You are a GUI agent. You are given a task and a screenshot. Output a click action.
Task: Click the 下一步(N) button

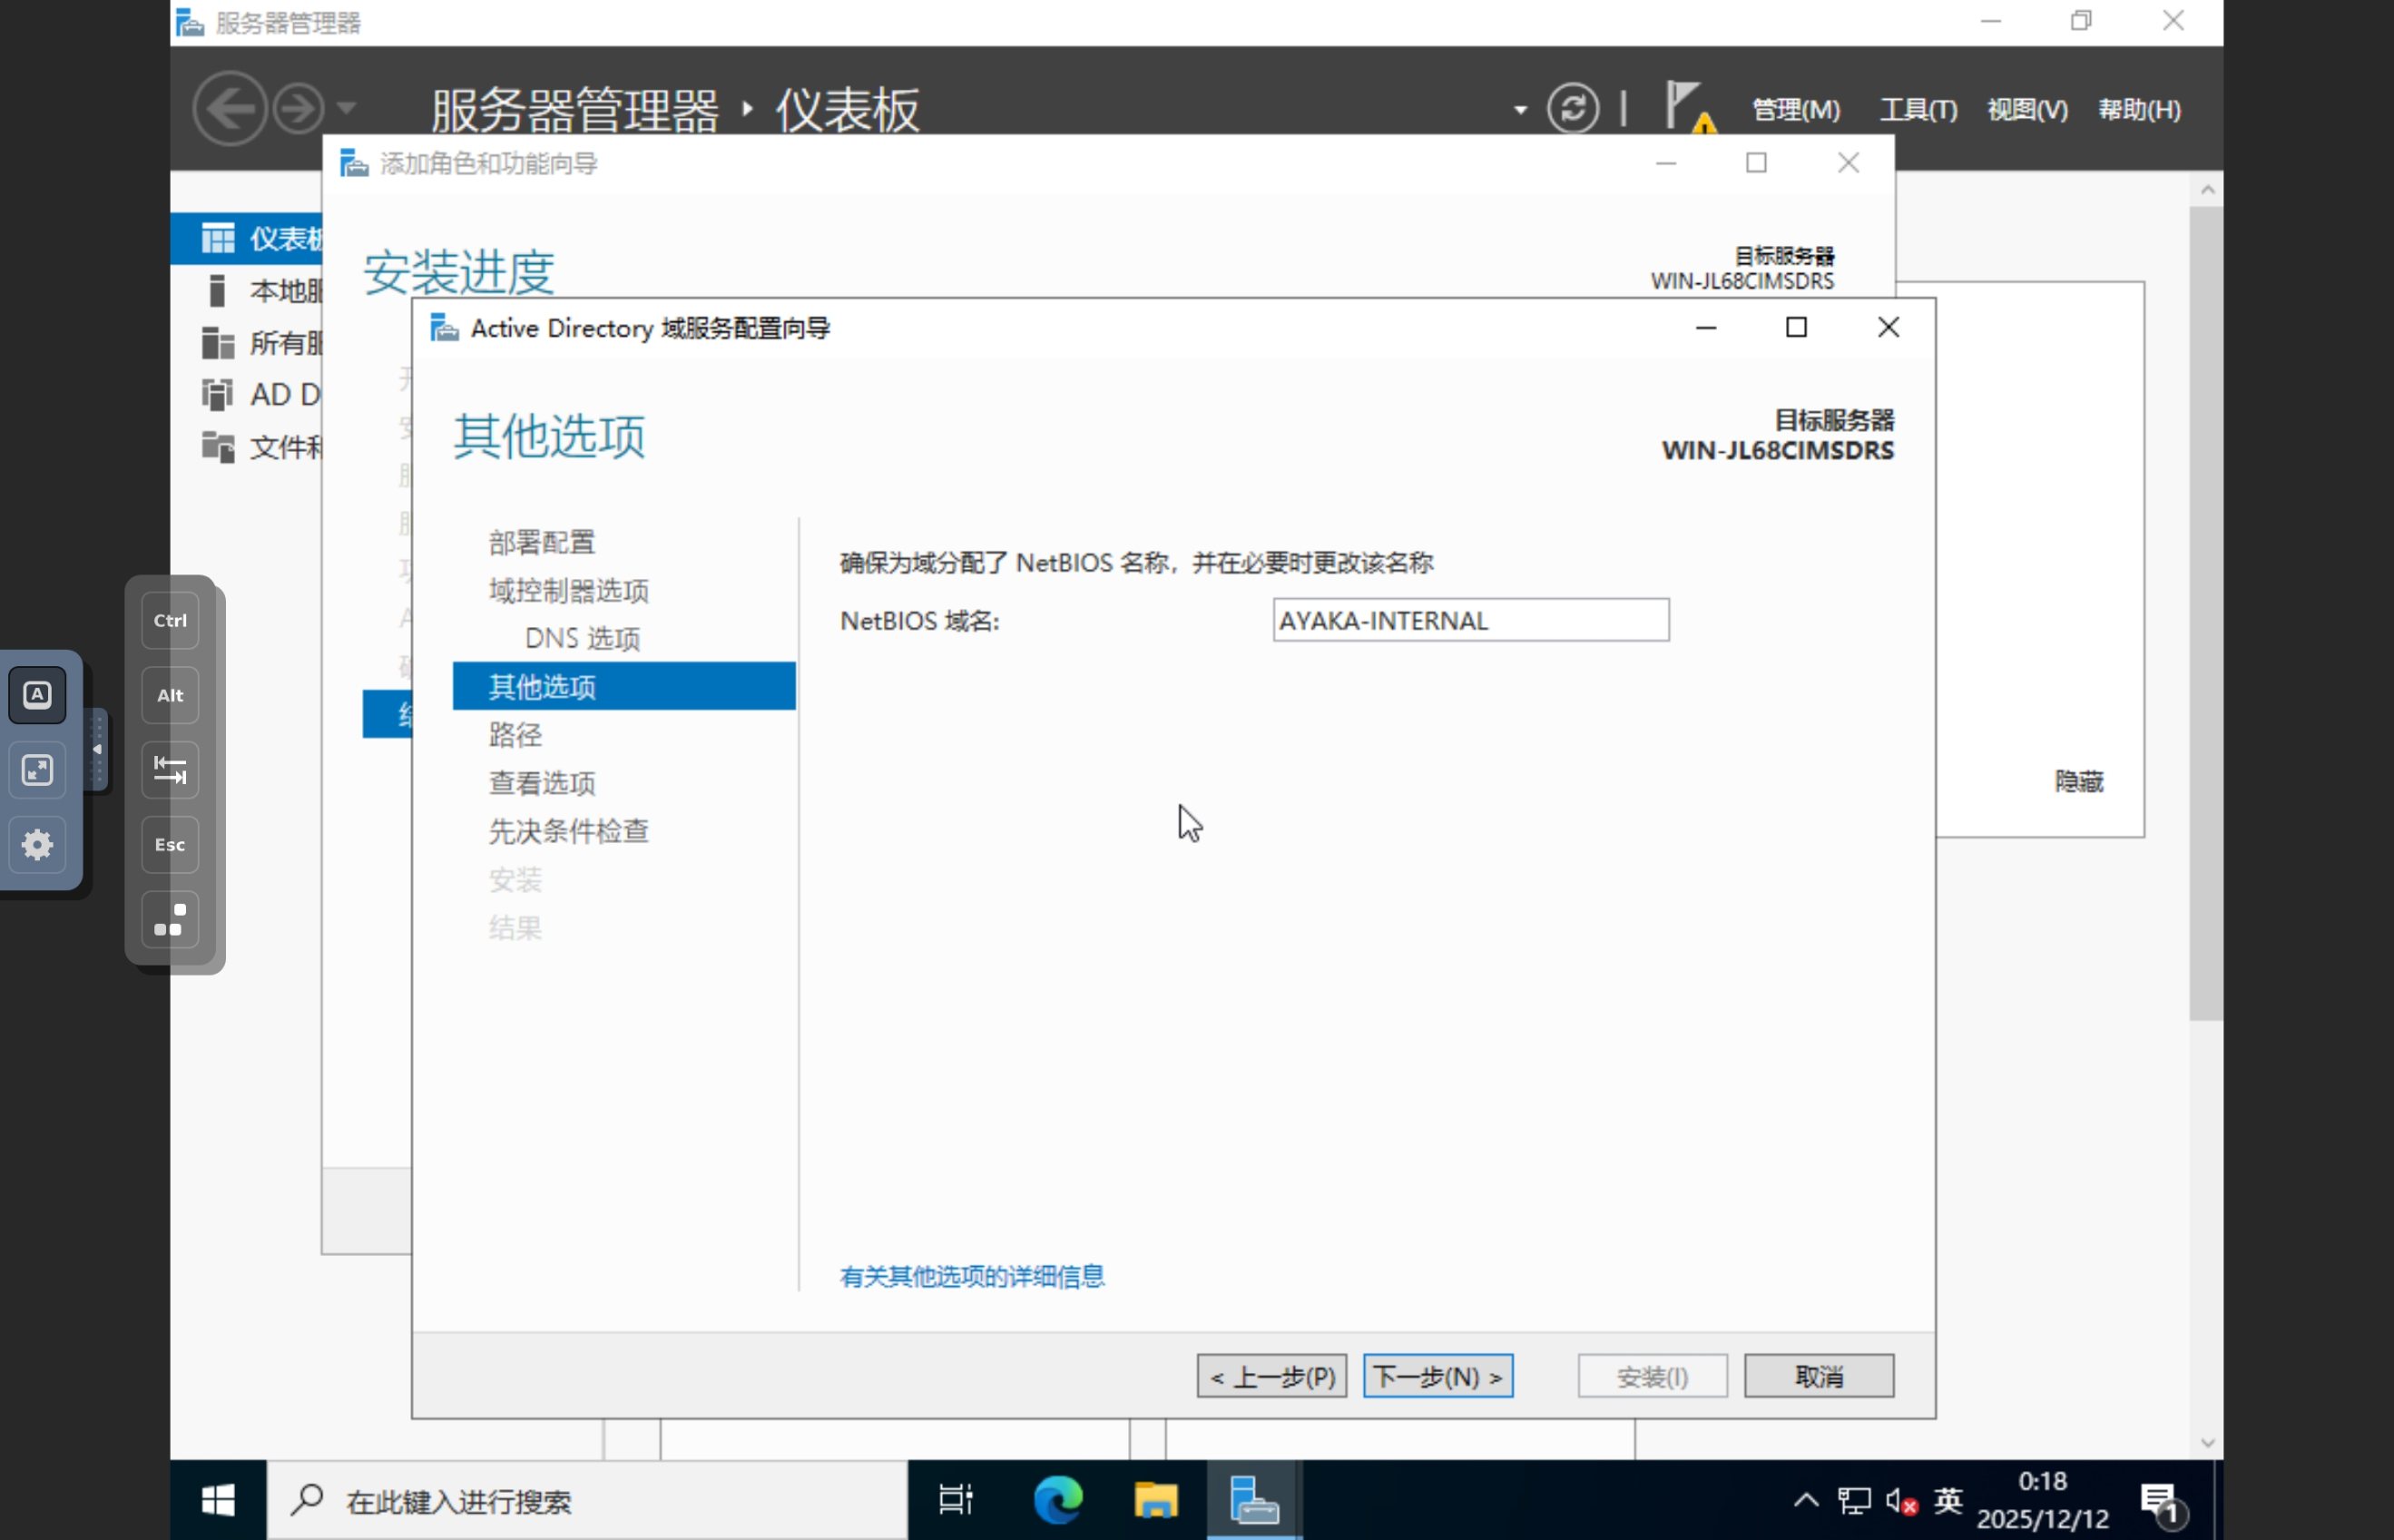click(x=1437, y=1376)
